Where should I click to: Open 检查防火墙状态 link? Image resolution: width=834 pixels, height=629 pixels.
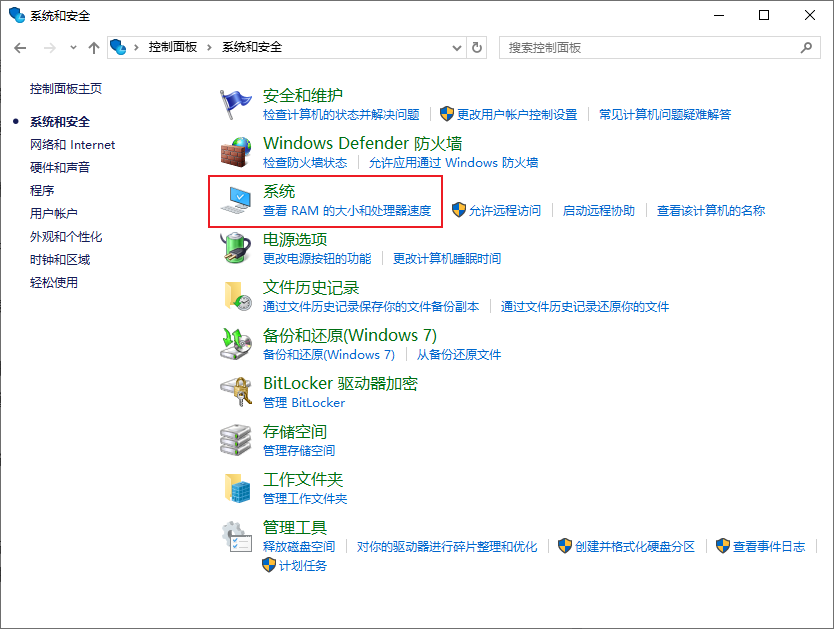[305, 163]
